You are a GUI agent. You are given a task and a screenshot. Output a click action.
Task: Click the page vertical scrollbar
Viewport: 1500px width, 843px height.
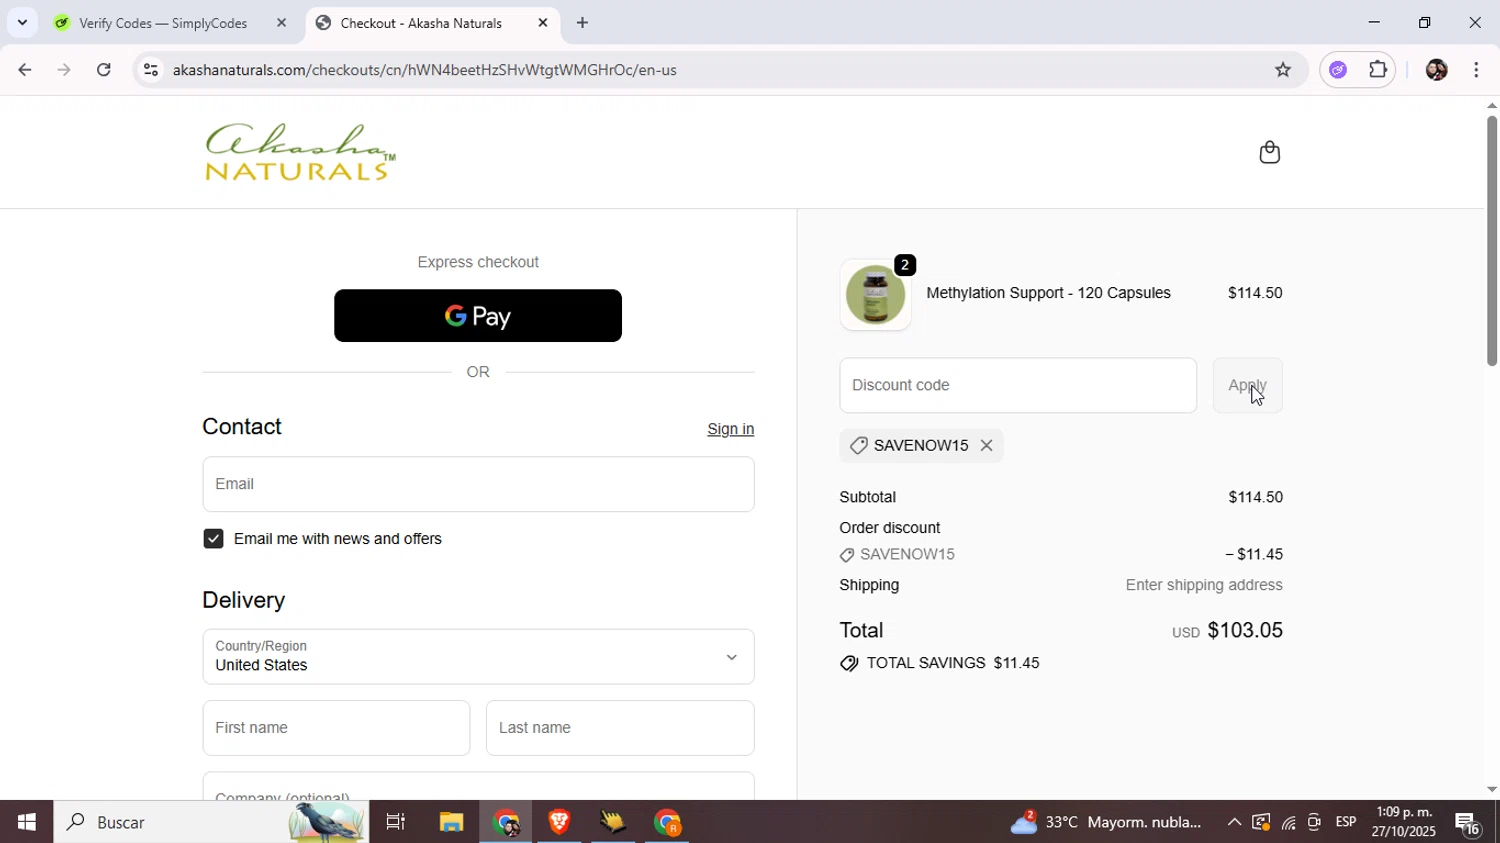1491,242
